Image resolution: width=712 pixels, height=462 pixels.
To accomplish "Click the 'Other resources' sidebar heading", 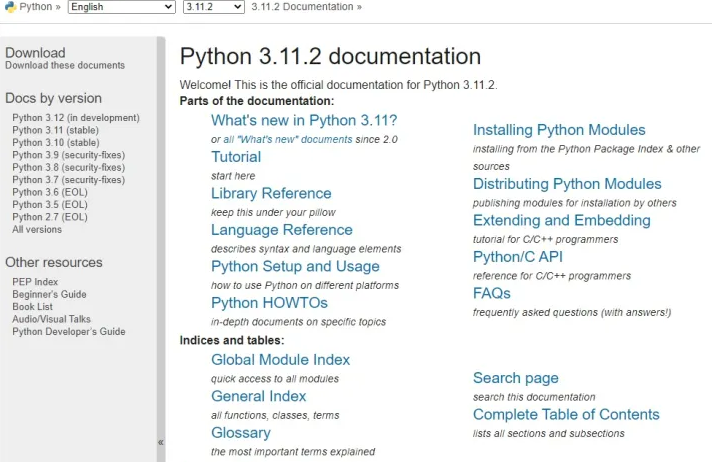I will pyautogui.click(x=54, y=263).
